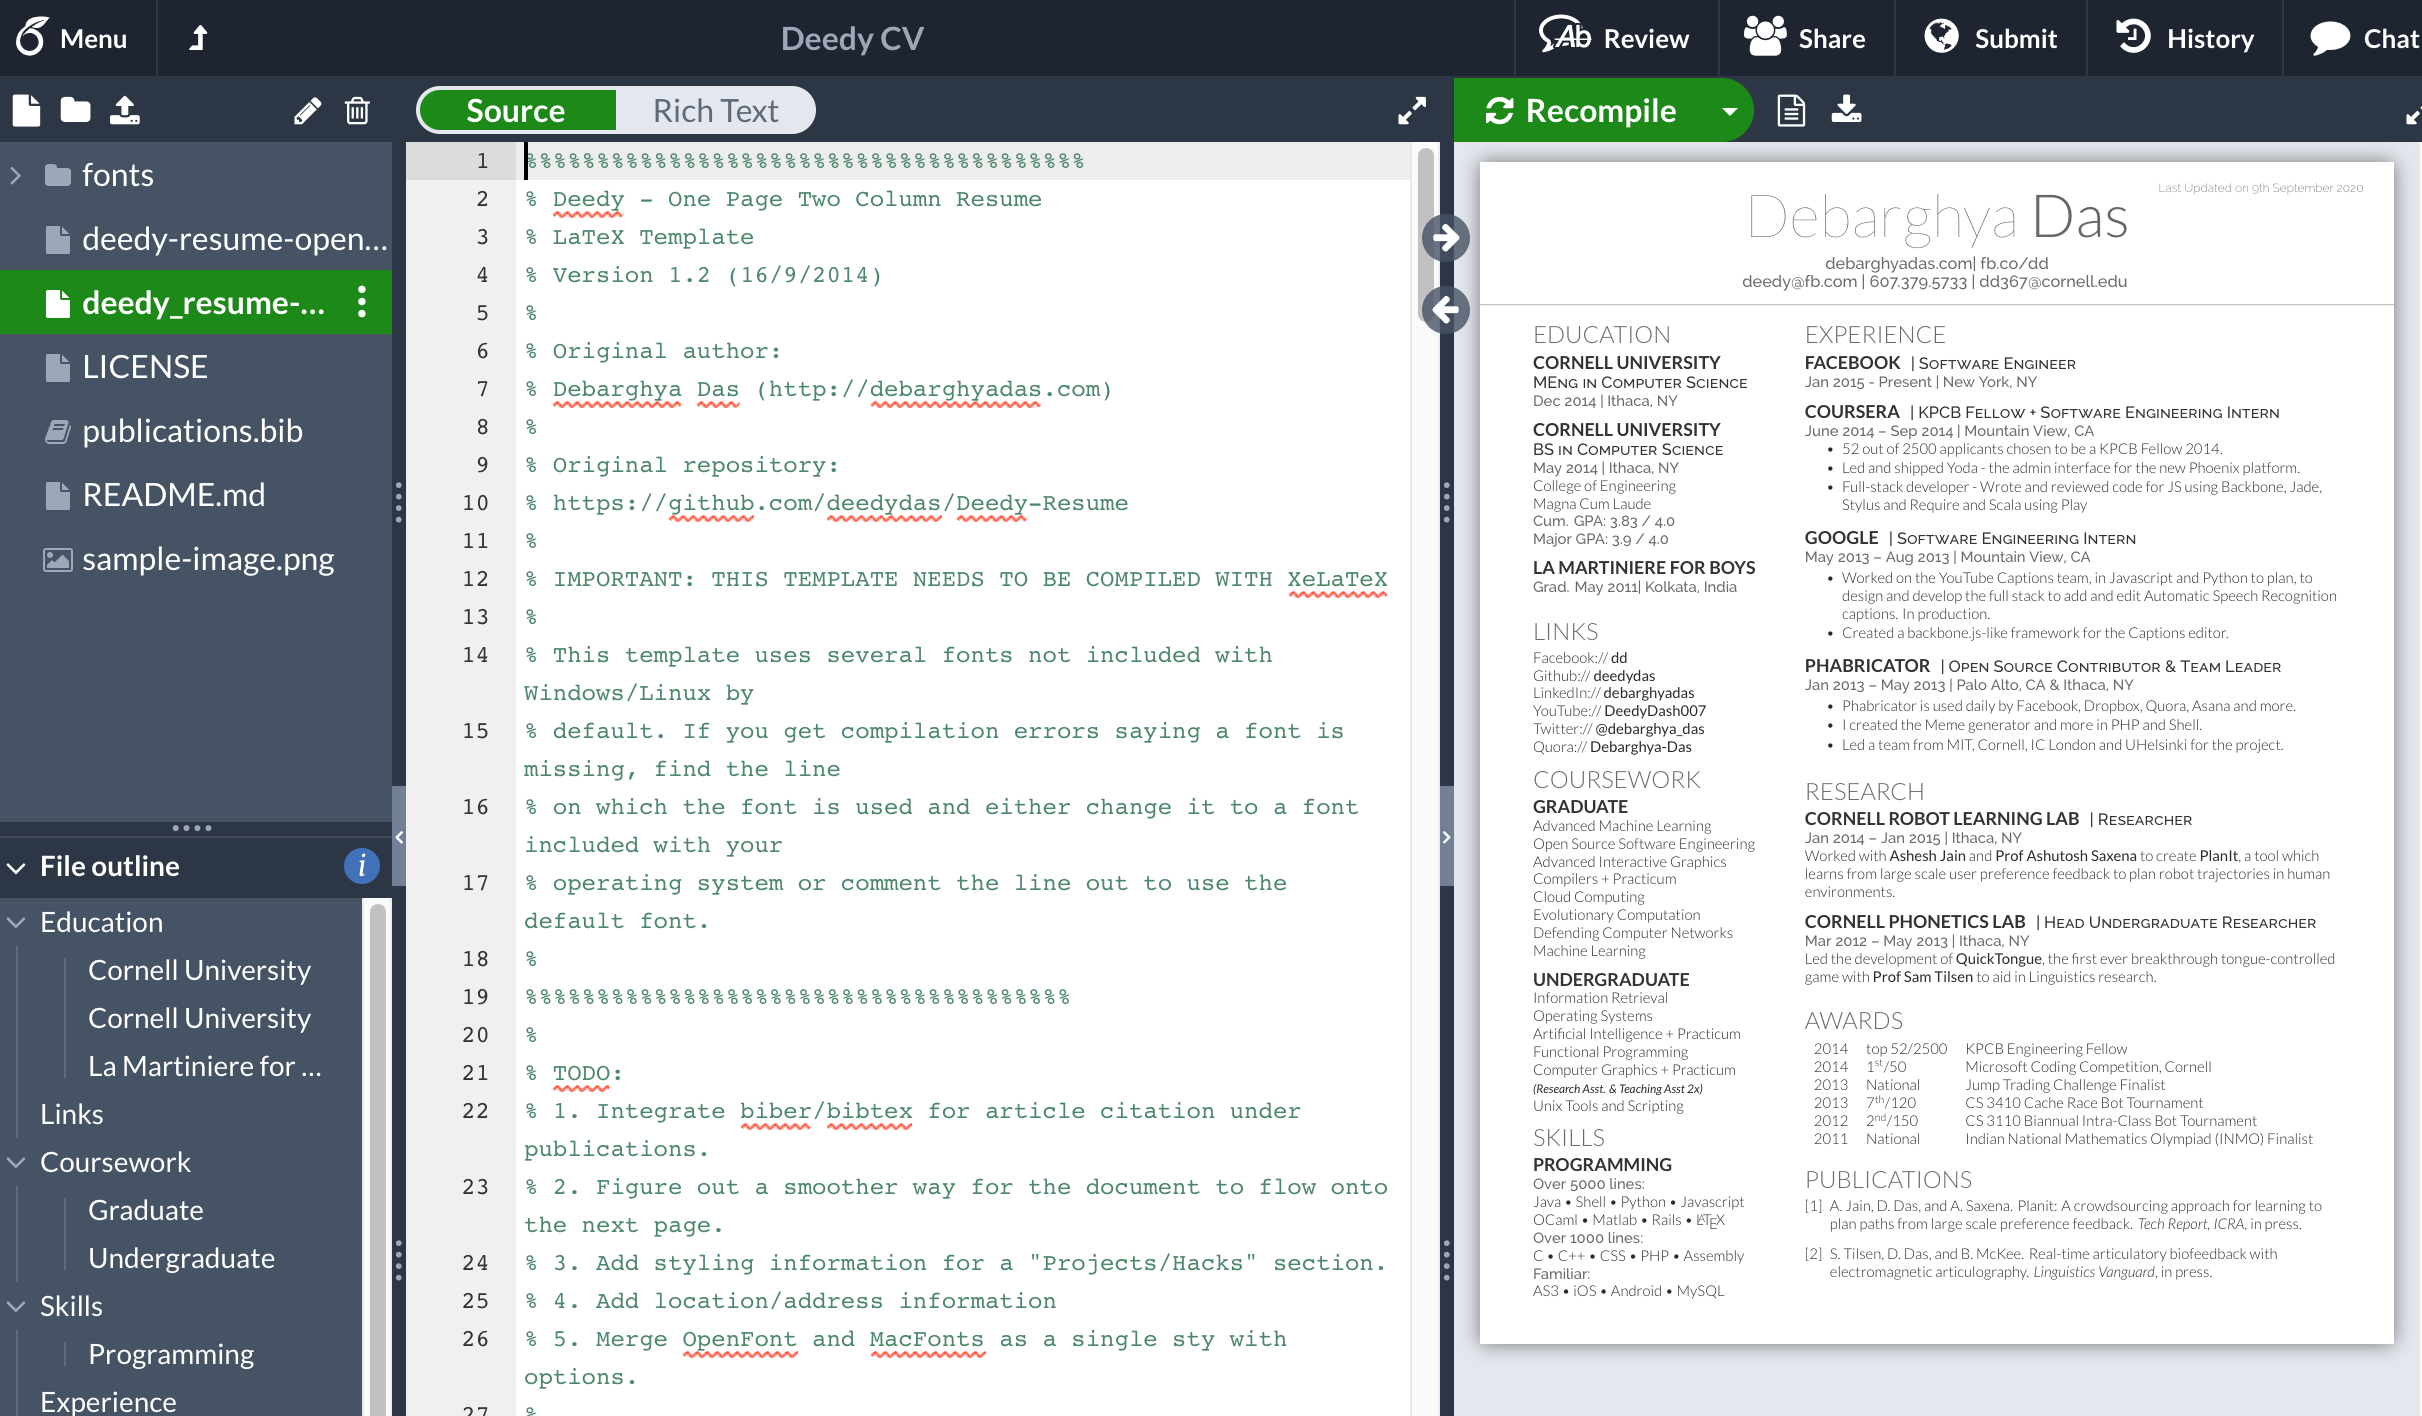The width and height of the screenshot is (2422, 1416).
Task: Click the delete trash icon
Action: [357, 110]
